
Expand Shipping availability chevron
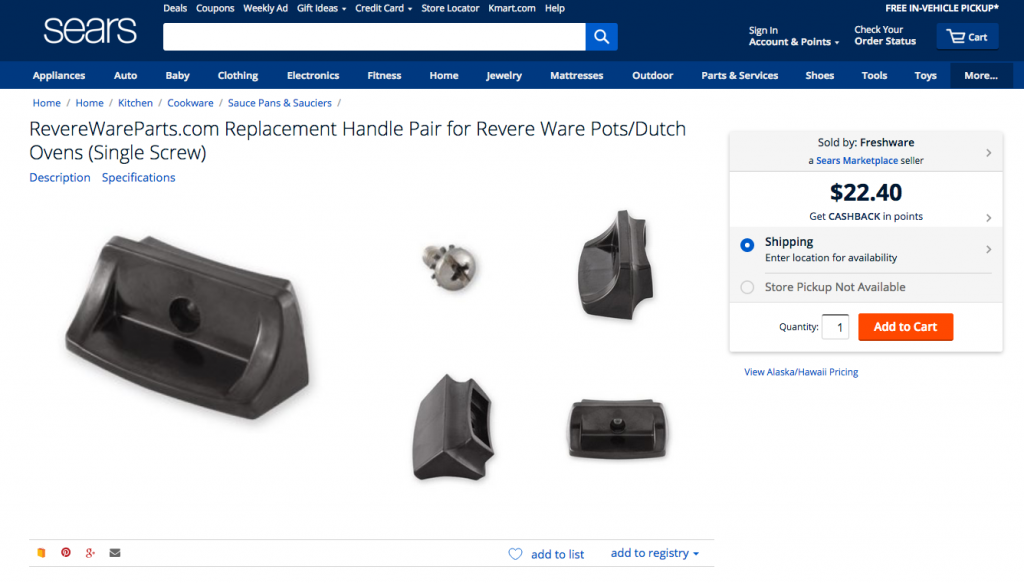[989, 249]
